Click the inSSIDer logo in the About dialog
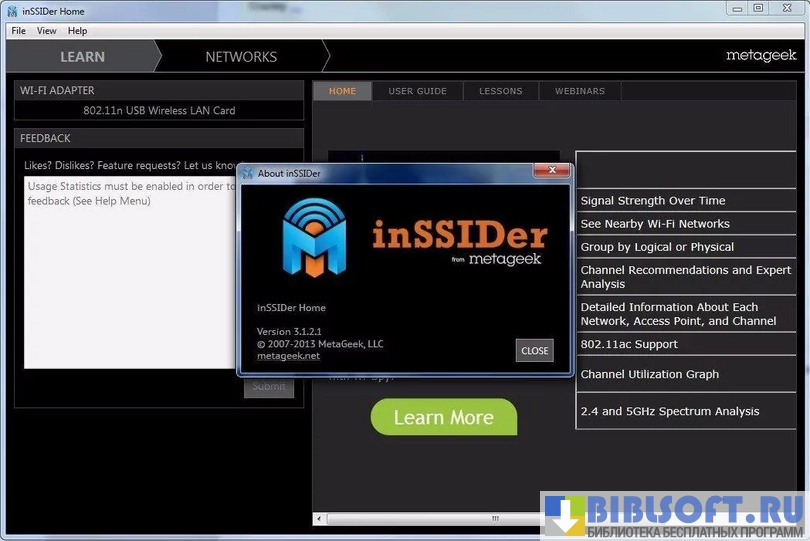The height and width of the screenshot is (541, 810). tap(313, 237)
